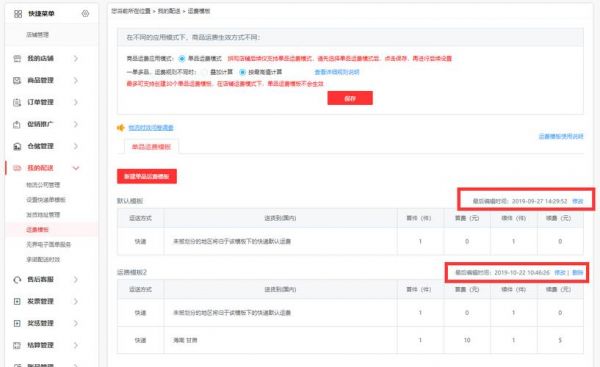600x367 pixels.
Task: Click the 结算管理 sidebar icon
Action: click(17, 345)
